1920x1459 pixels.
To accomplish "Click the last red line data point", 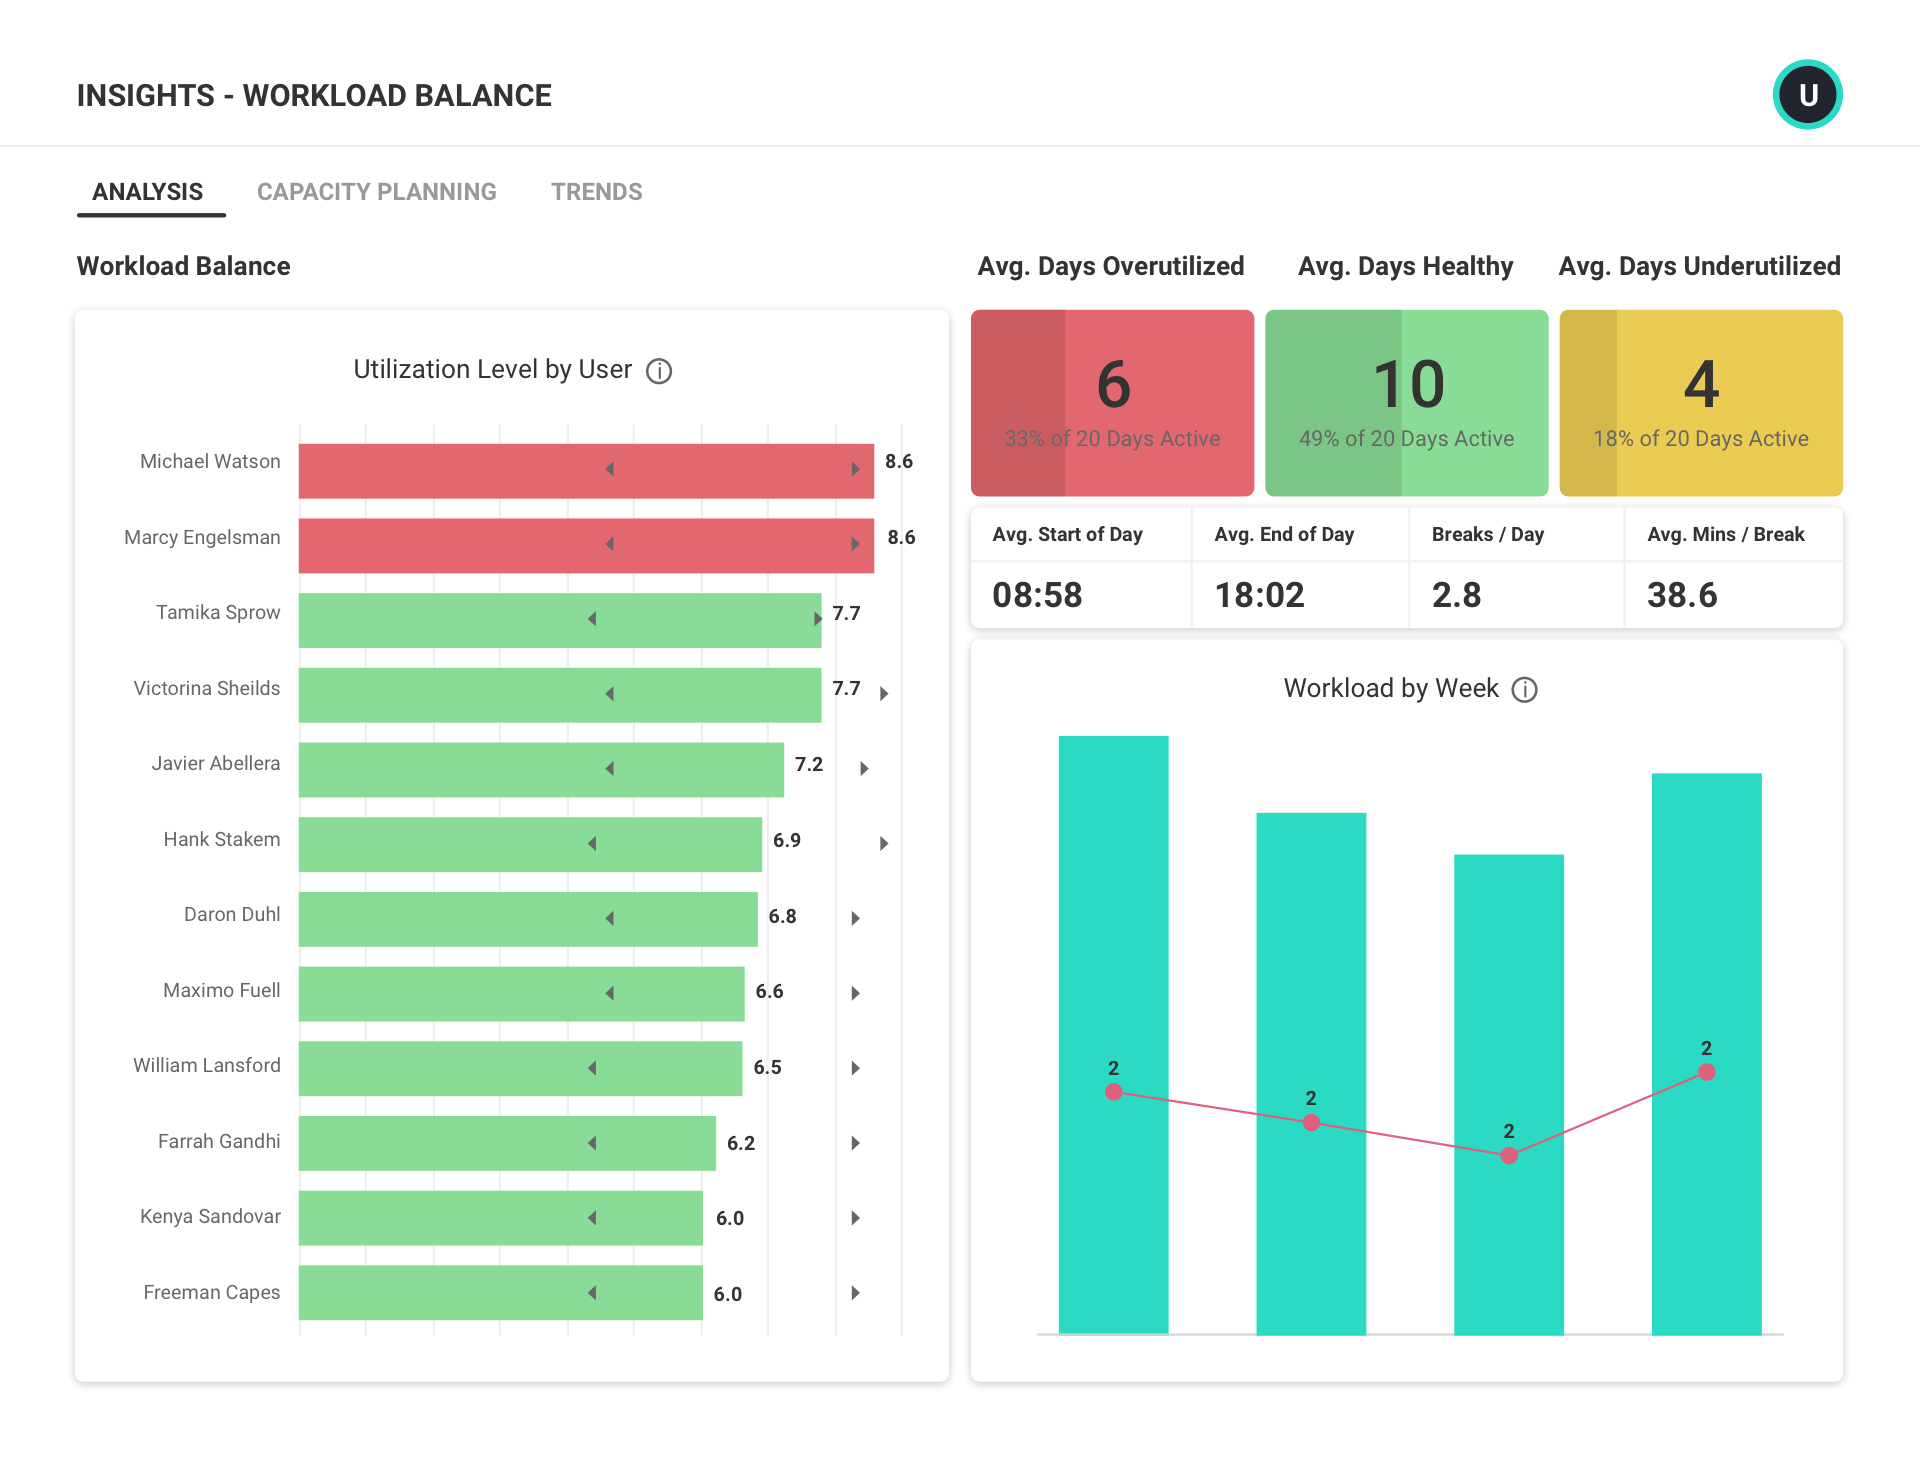I will 1706,1072.
